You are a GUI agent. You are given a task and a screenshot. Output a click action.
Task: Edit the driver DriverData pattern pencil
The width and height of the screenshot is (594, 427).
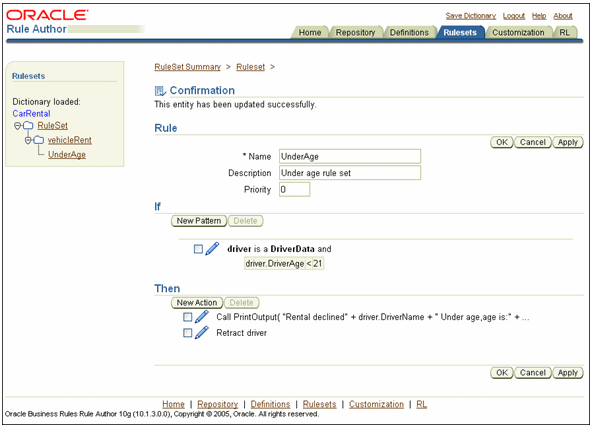[212, 249]
